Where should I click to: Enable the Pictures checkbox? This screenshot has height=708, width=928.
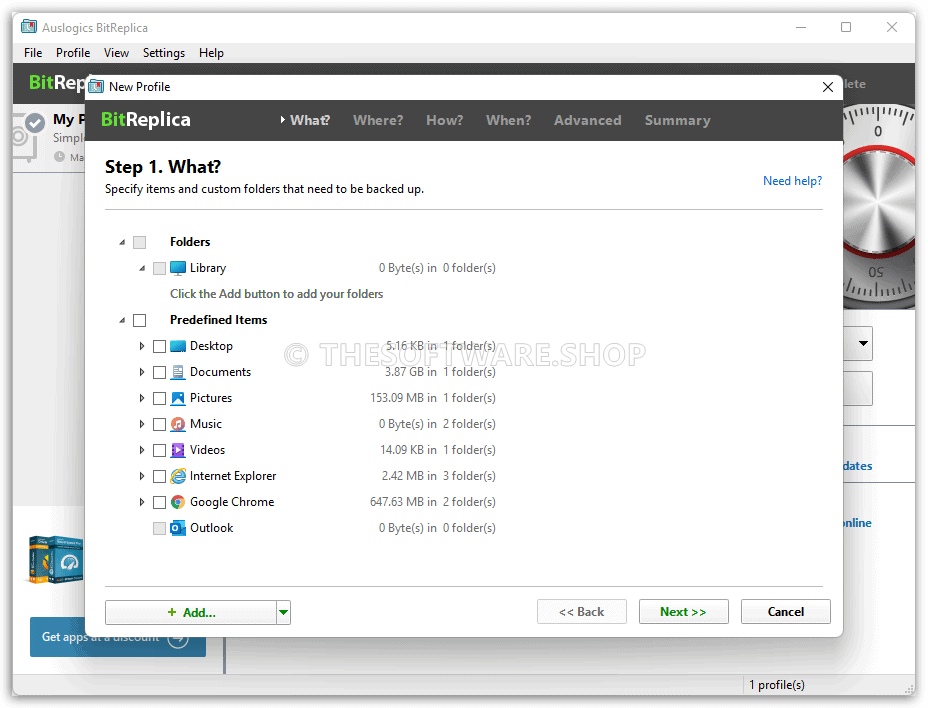tap(159, 398)
